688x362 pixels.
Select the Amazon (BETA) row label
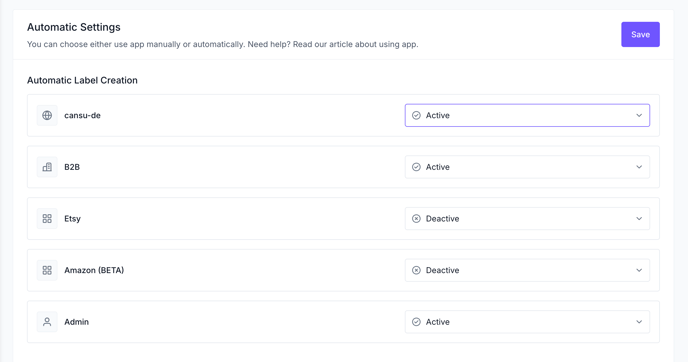point(94,270)
